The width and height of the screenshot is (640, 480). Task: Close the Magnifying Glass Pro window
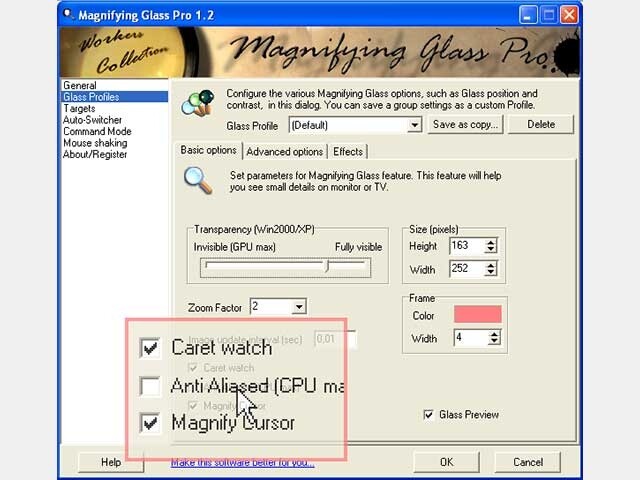[x=569, y=15]
